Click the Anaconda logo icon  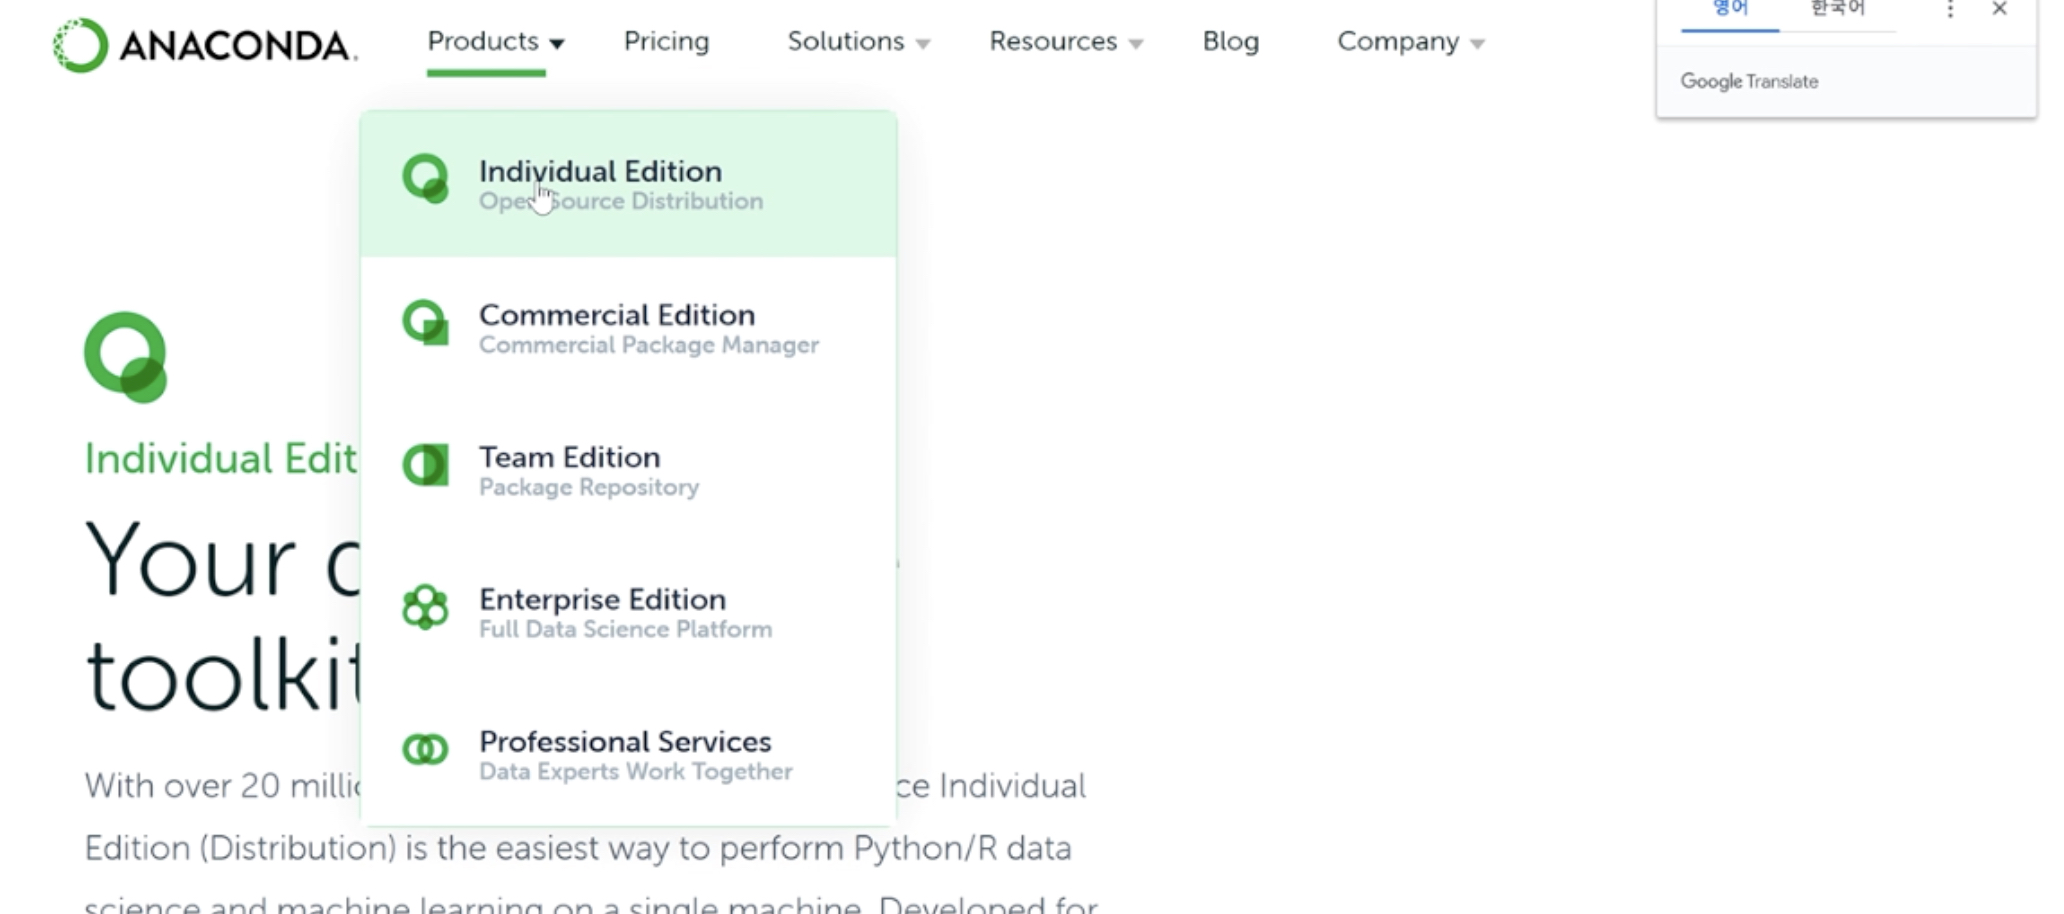click(x=80, y=45)
